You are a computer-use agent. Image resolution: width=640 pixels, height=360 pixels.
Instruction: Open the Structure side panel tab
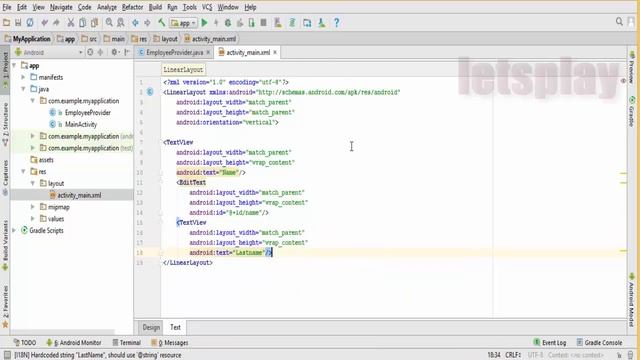coord(5,124)
